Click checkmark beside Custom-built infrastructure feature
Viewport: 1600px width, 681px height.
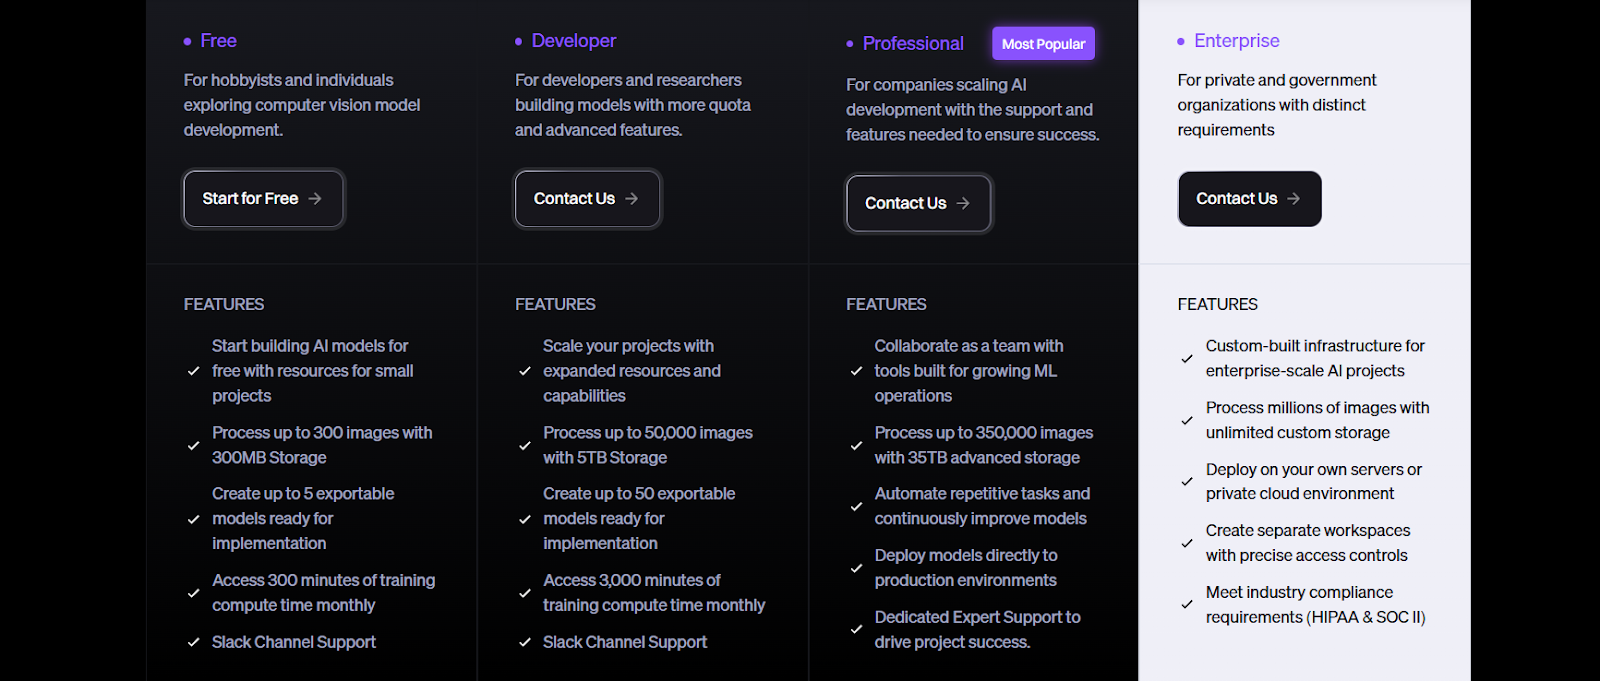pyautogui.click(x=1187, y=358)
